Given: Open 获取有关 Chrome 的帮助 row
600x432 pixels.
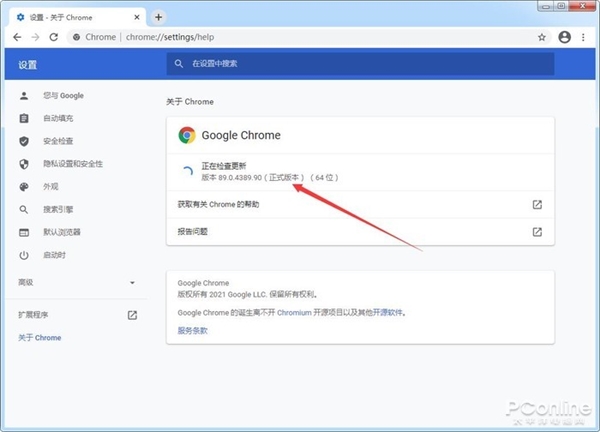Looking at the screenshot, I should (x=360, y=204).
